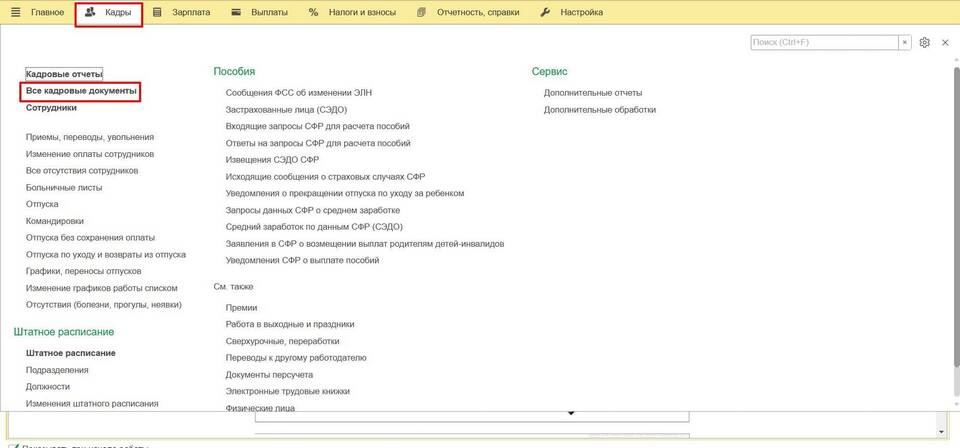The image size is (960, 448).
Task: Clear the search field with the x button
Action: pos(905,43)
